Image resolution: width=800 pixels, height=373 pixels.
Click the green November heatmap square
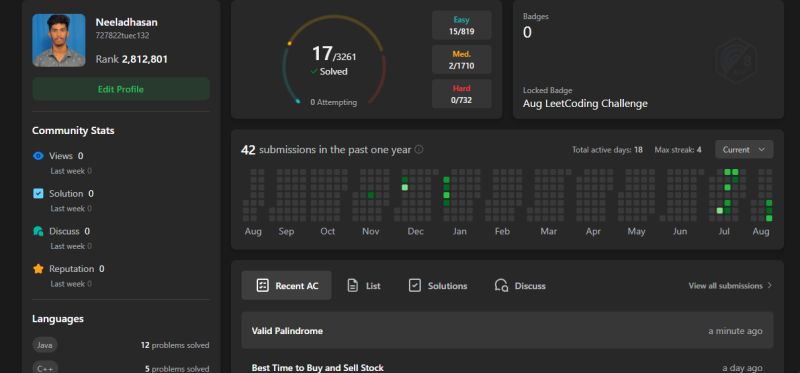(x=371, y=195)
